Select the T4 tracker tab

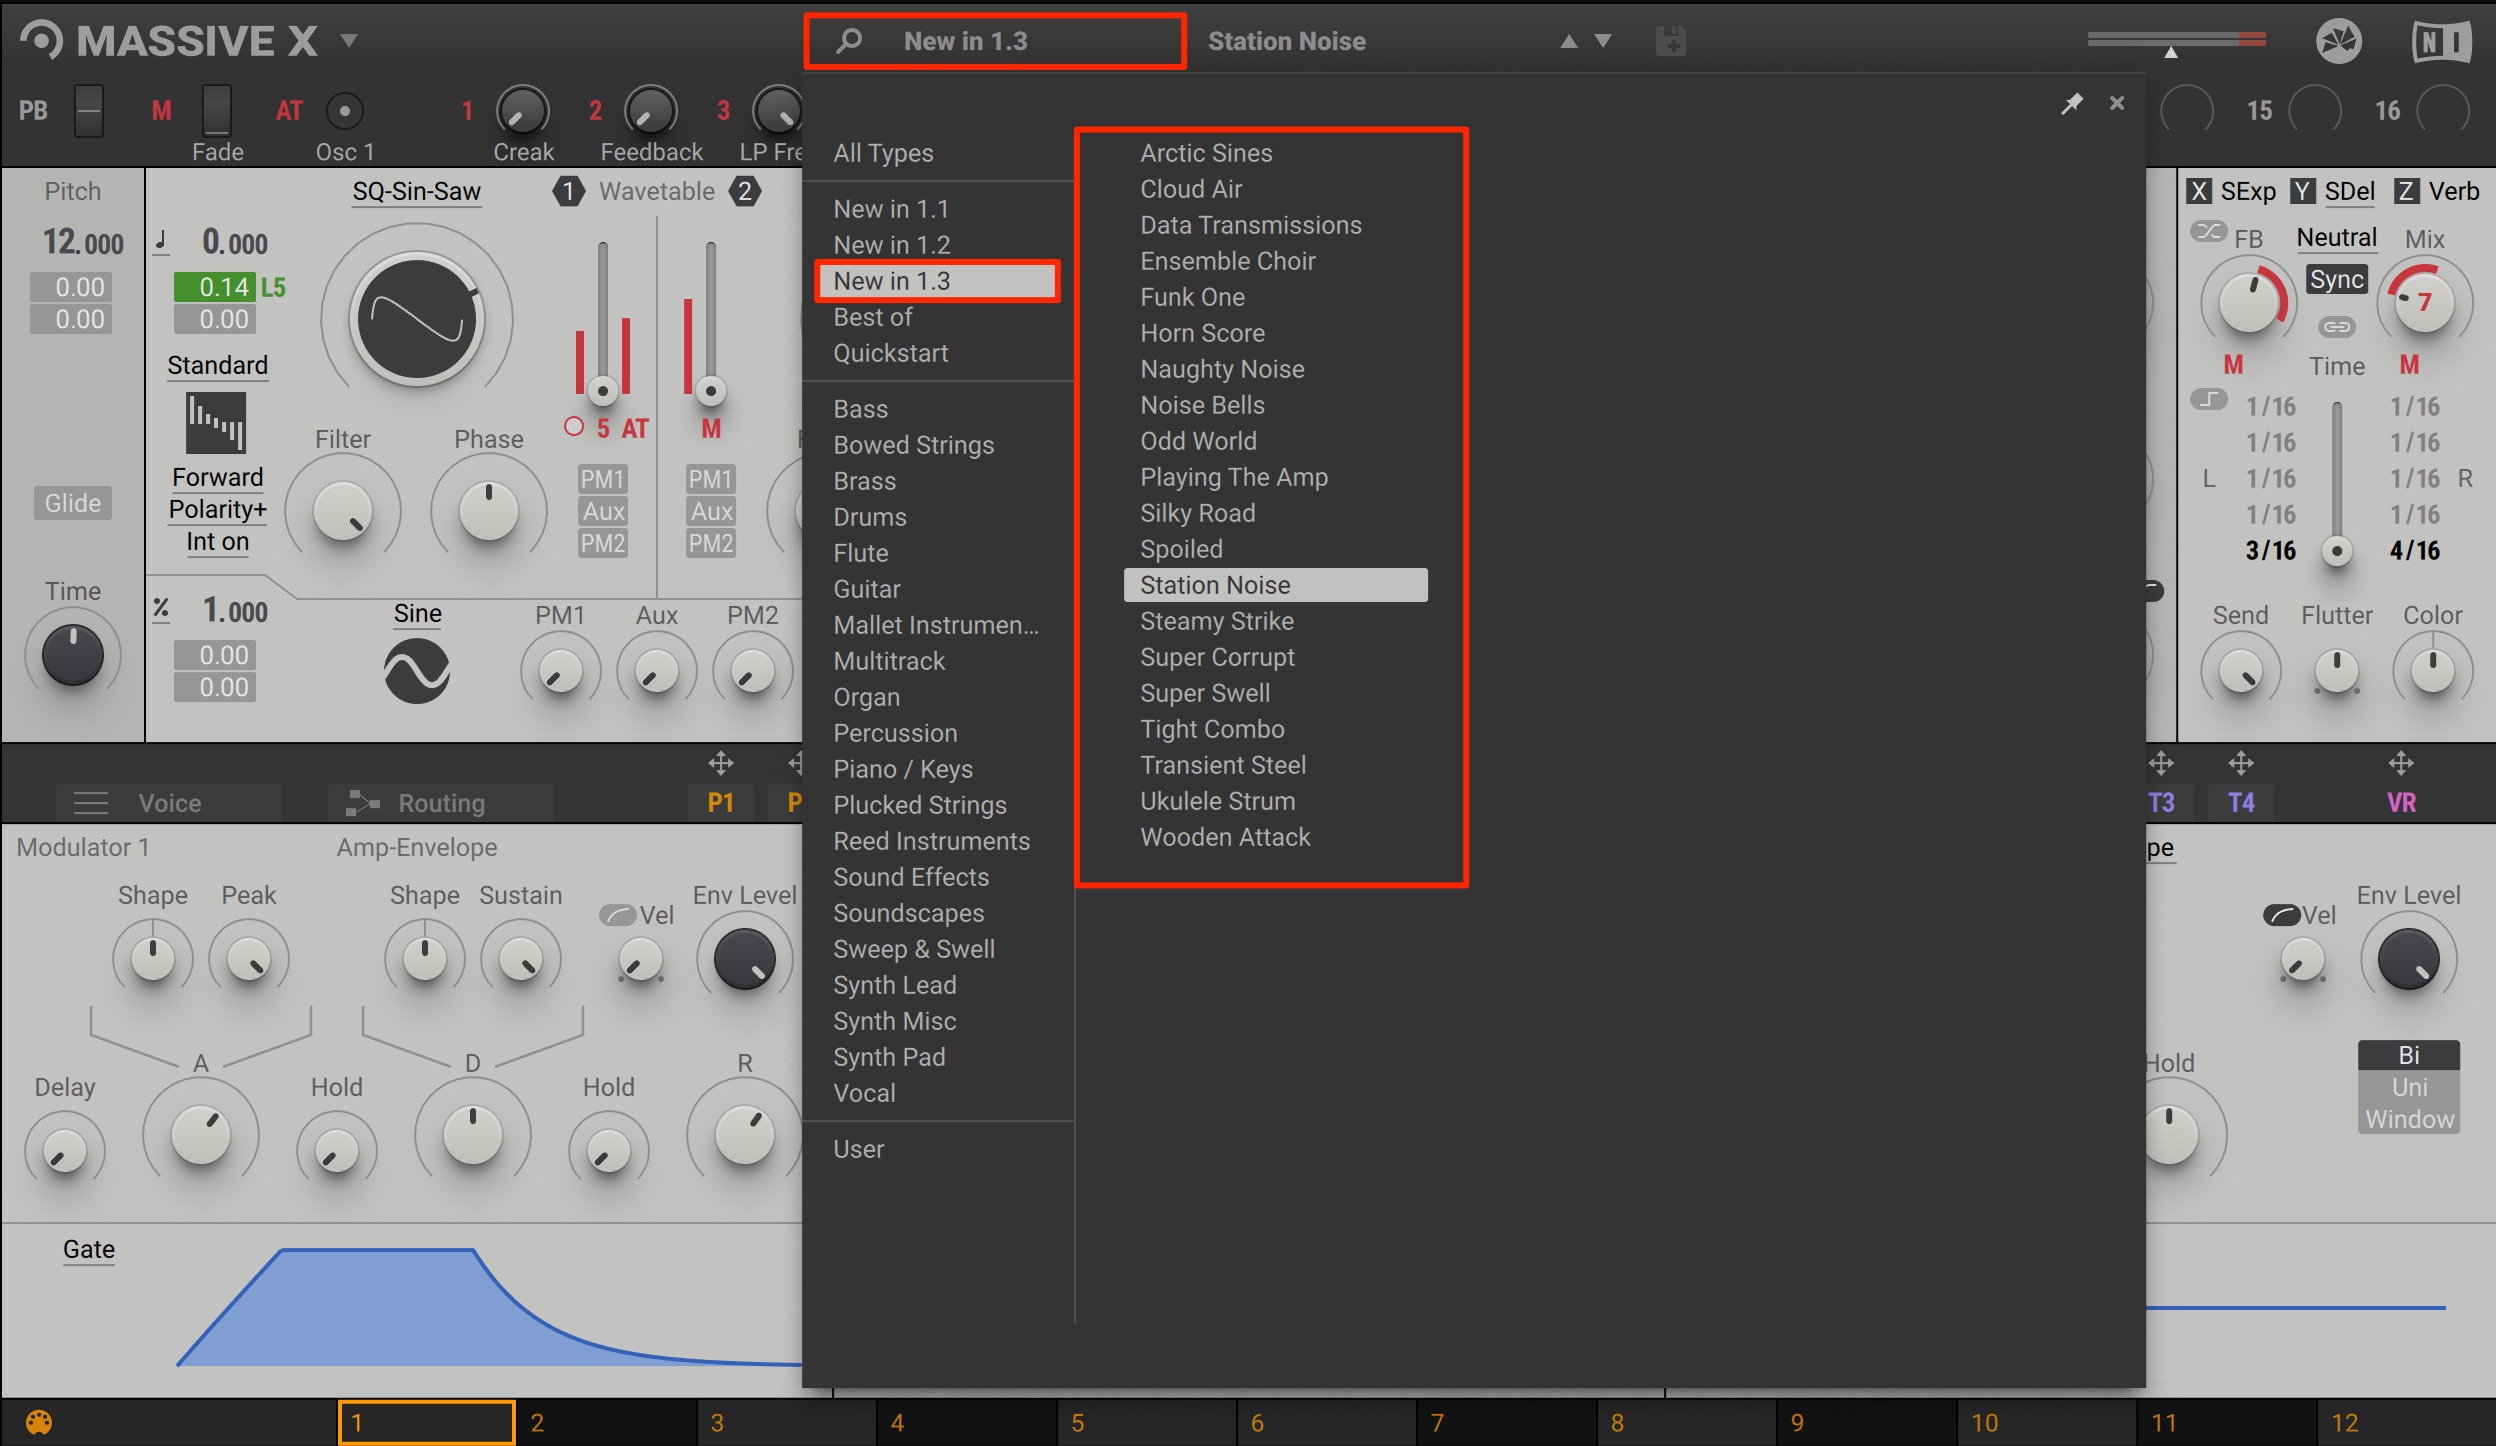[2241, 802]
